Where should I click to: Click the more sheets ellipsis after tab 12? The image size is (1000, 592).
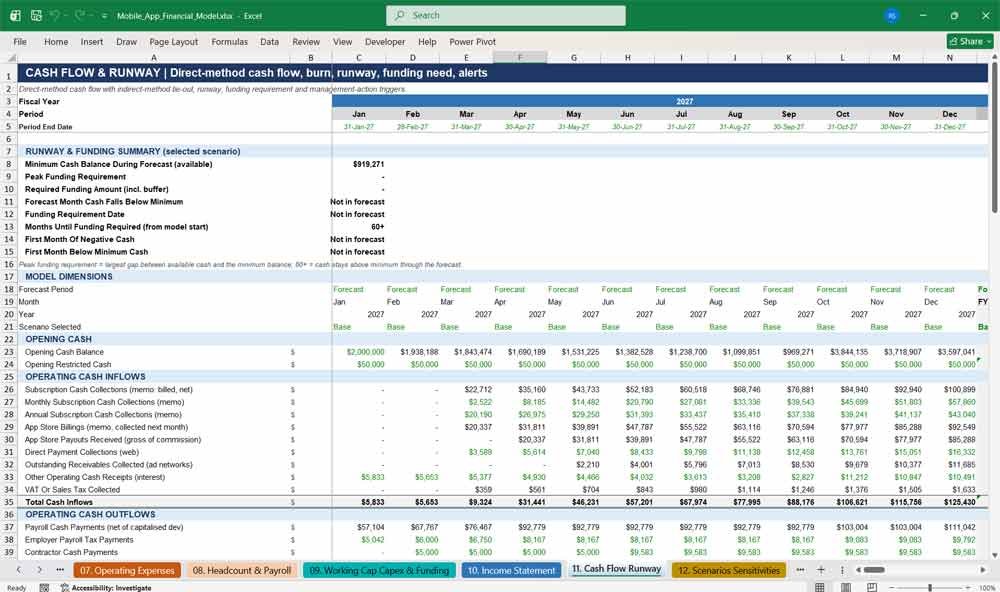(x=800, y=570)
